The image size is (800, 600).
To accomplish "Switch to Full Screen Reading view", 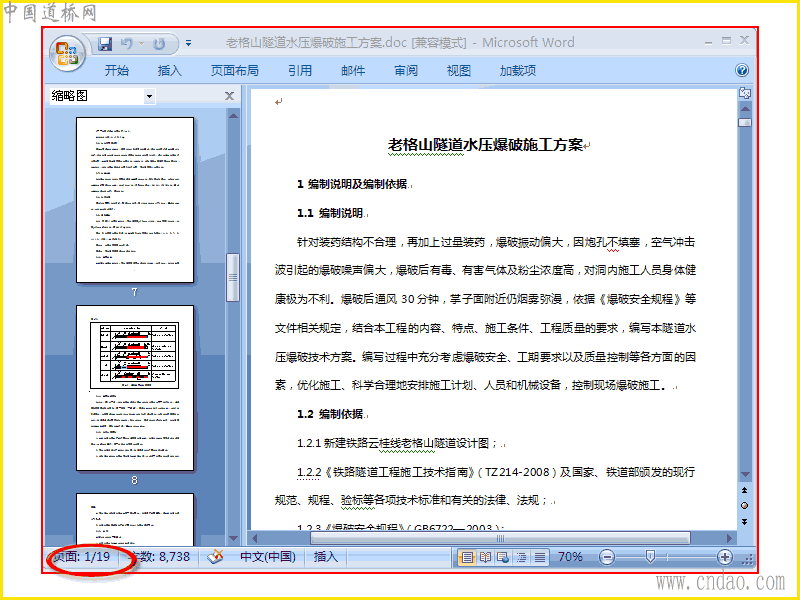I will pos(485,557).
